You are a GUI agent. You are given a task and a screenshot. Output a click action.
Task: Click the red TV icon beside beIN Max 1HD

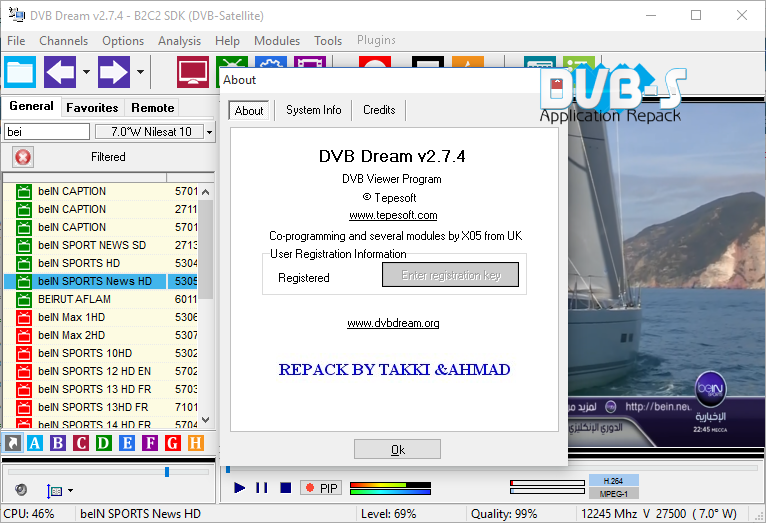pyautogui.click(x=23, y=317)
